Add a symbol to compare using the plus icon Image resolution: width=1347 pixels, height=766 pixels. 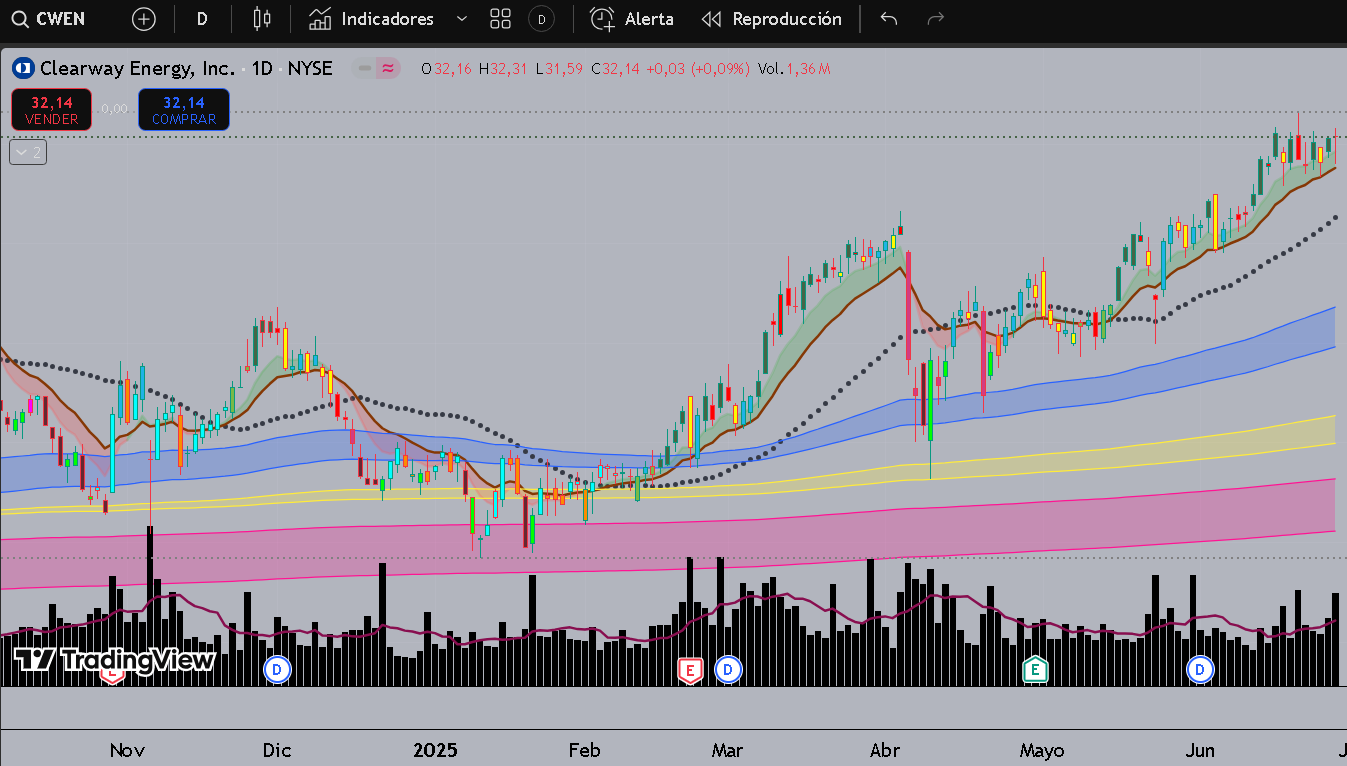pos(144,19)
